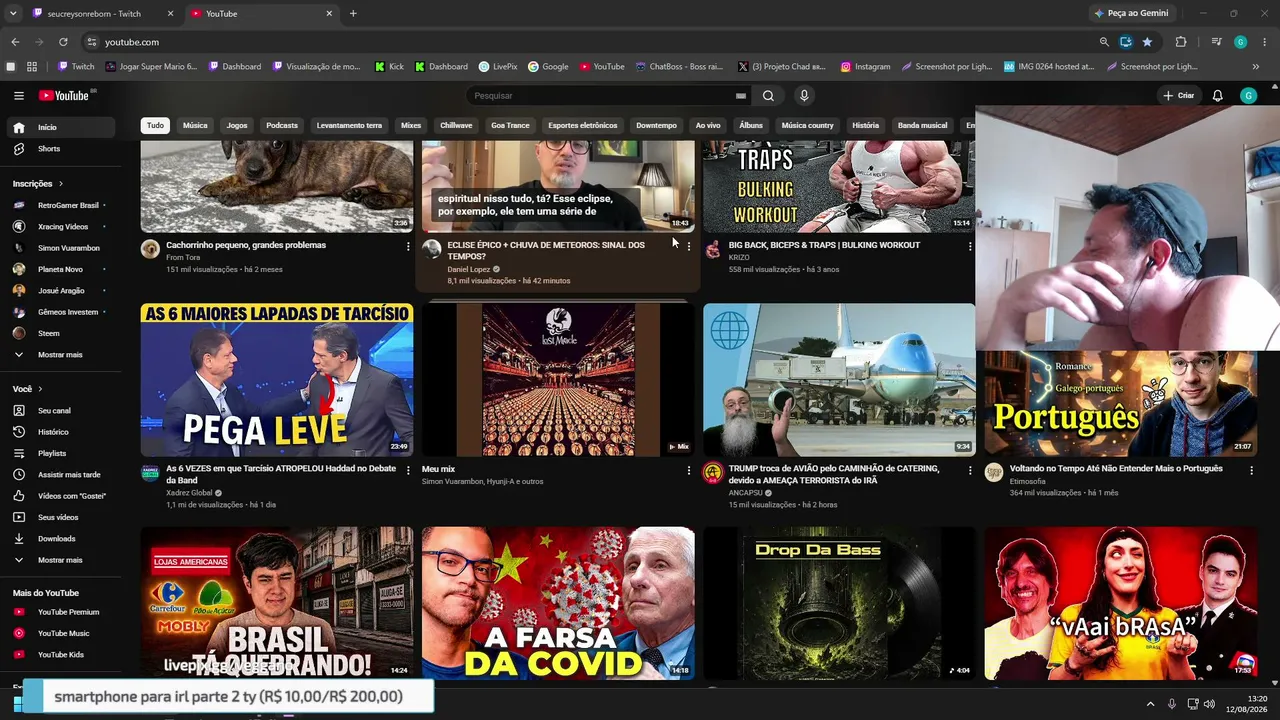This screenshot has height=720, width=1280.
Task: Start voice search with the microphone icon
Action: tap(804, 96)
